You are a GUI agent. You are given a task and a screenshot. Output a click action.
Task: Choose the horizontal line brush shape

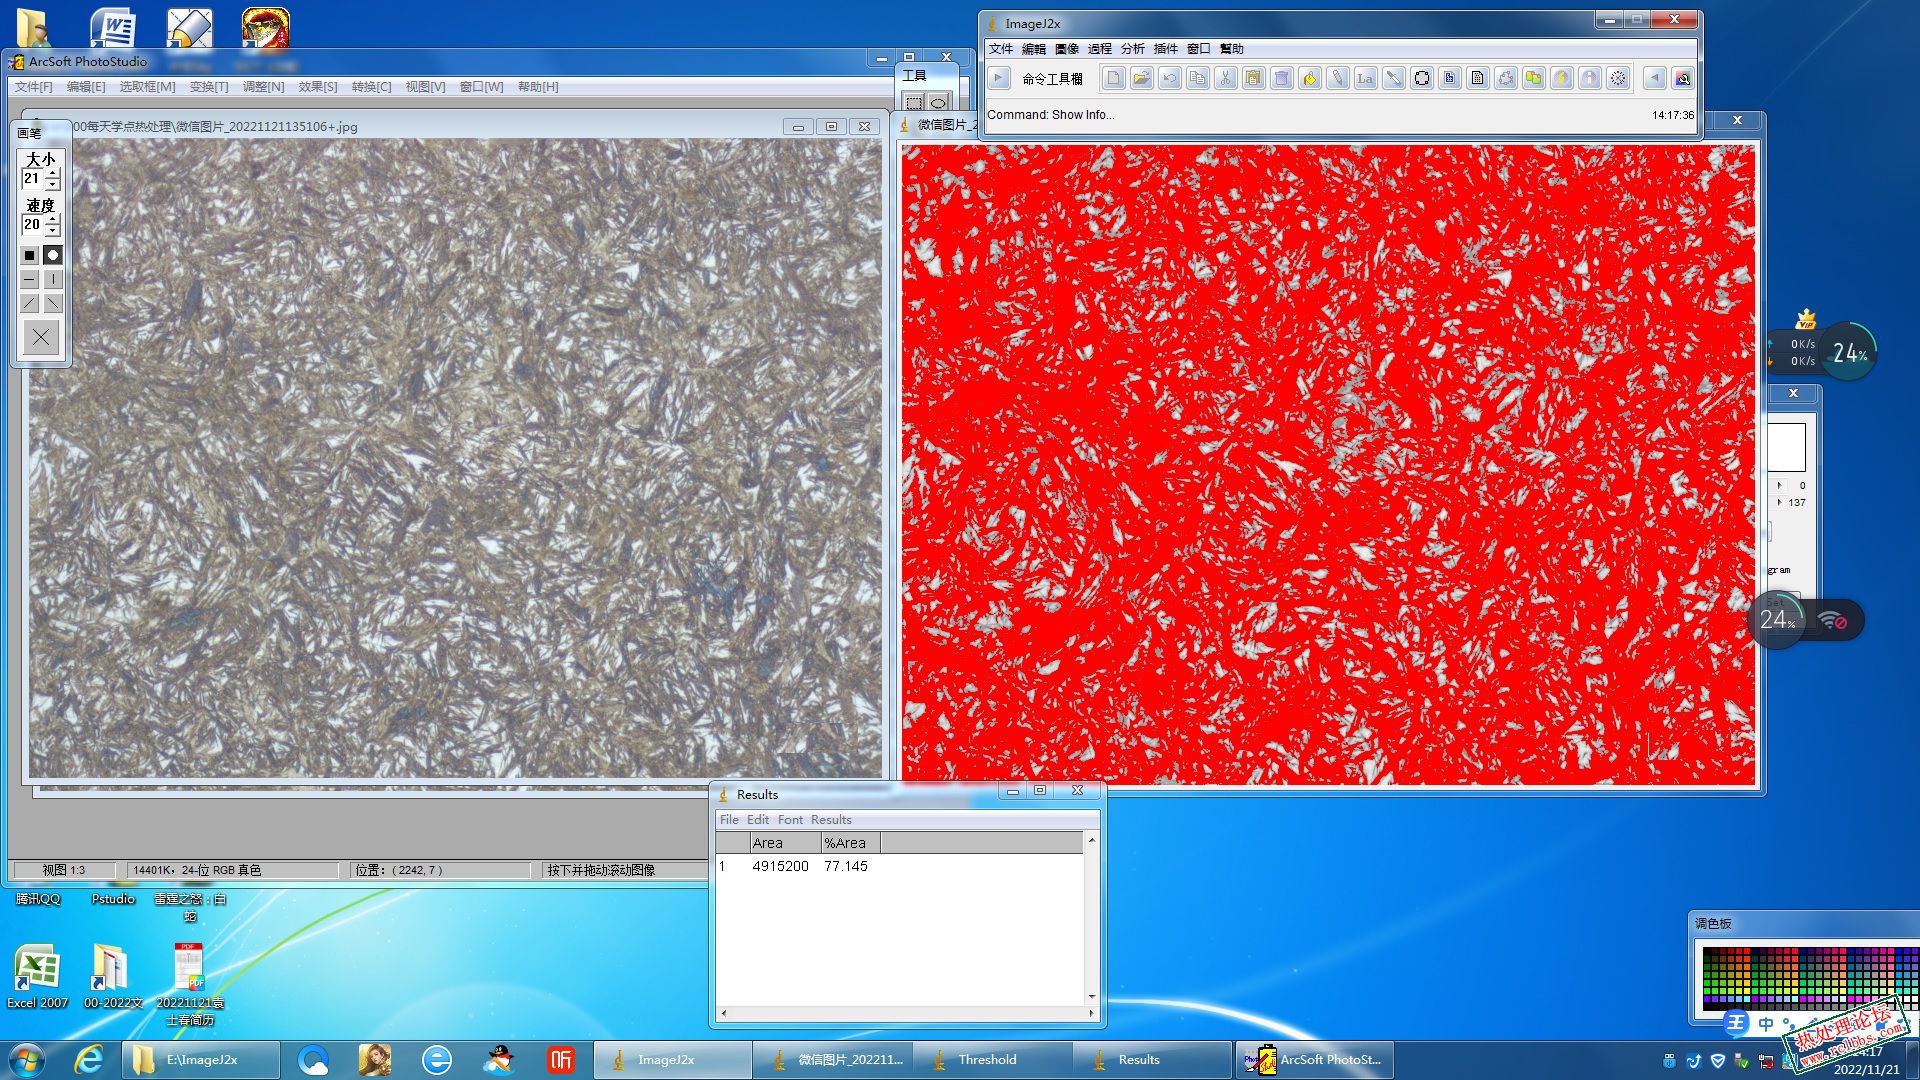(x=30, y=280)
